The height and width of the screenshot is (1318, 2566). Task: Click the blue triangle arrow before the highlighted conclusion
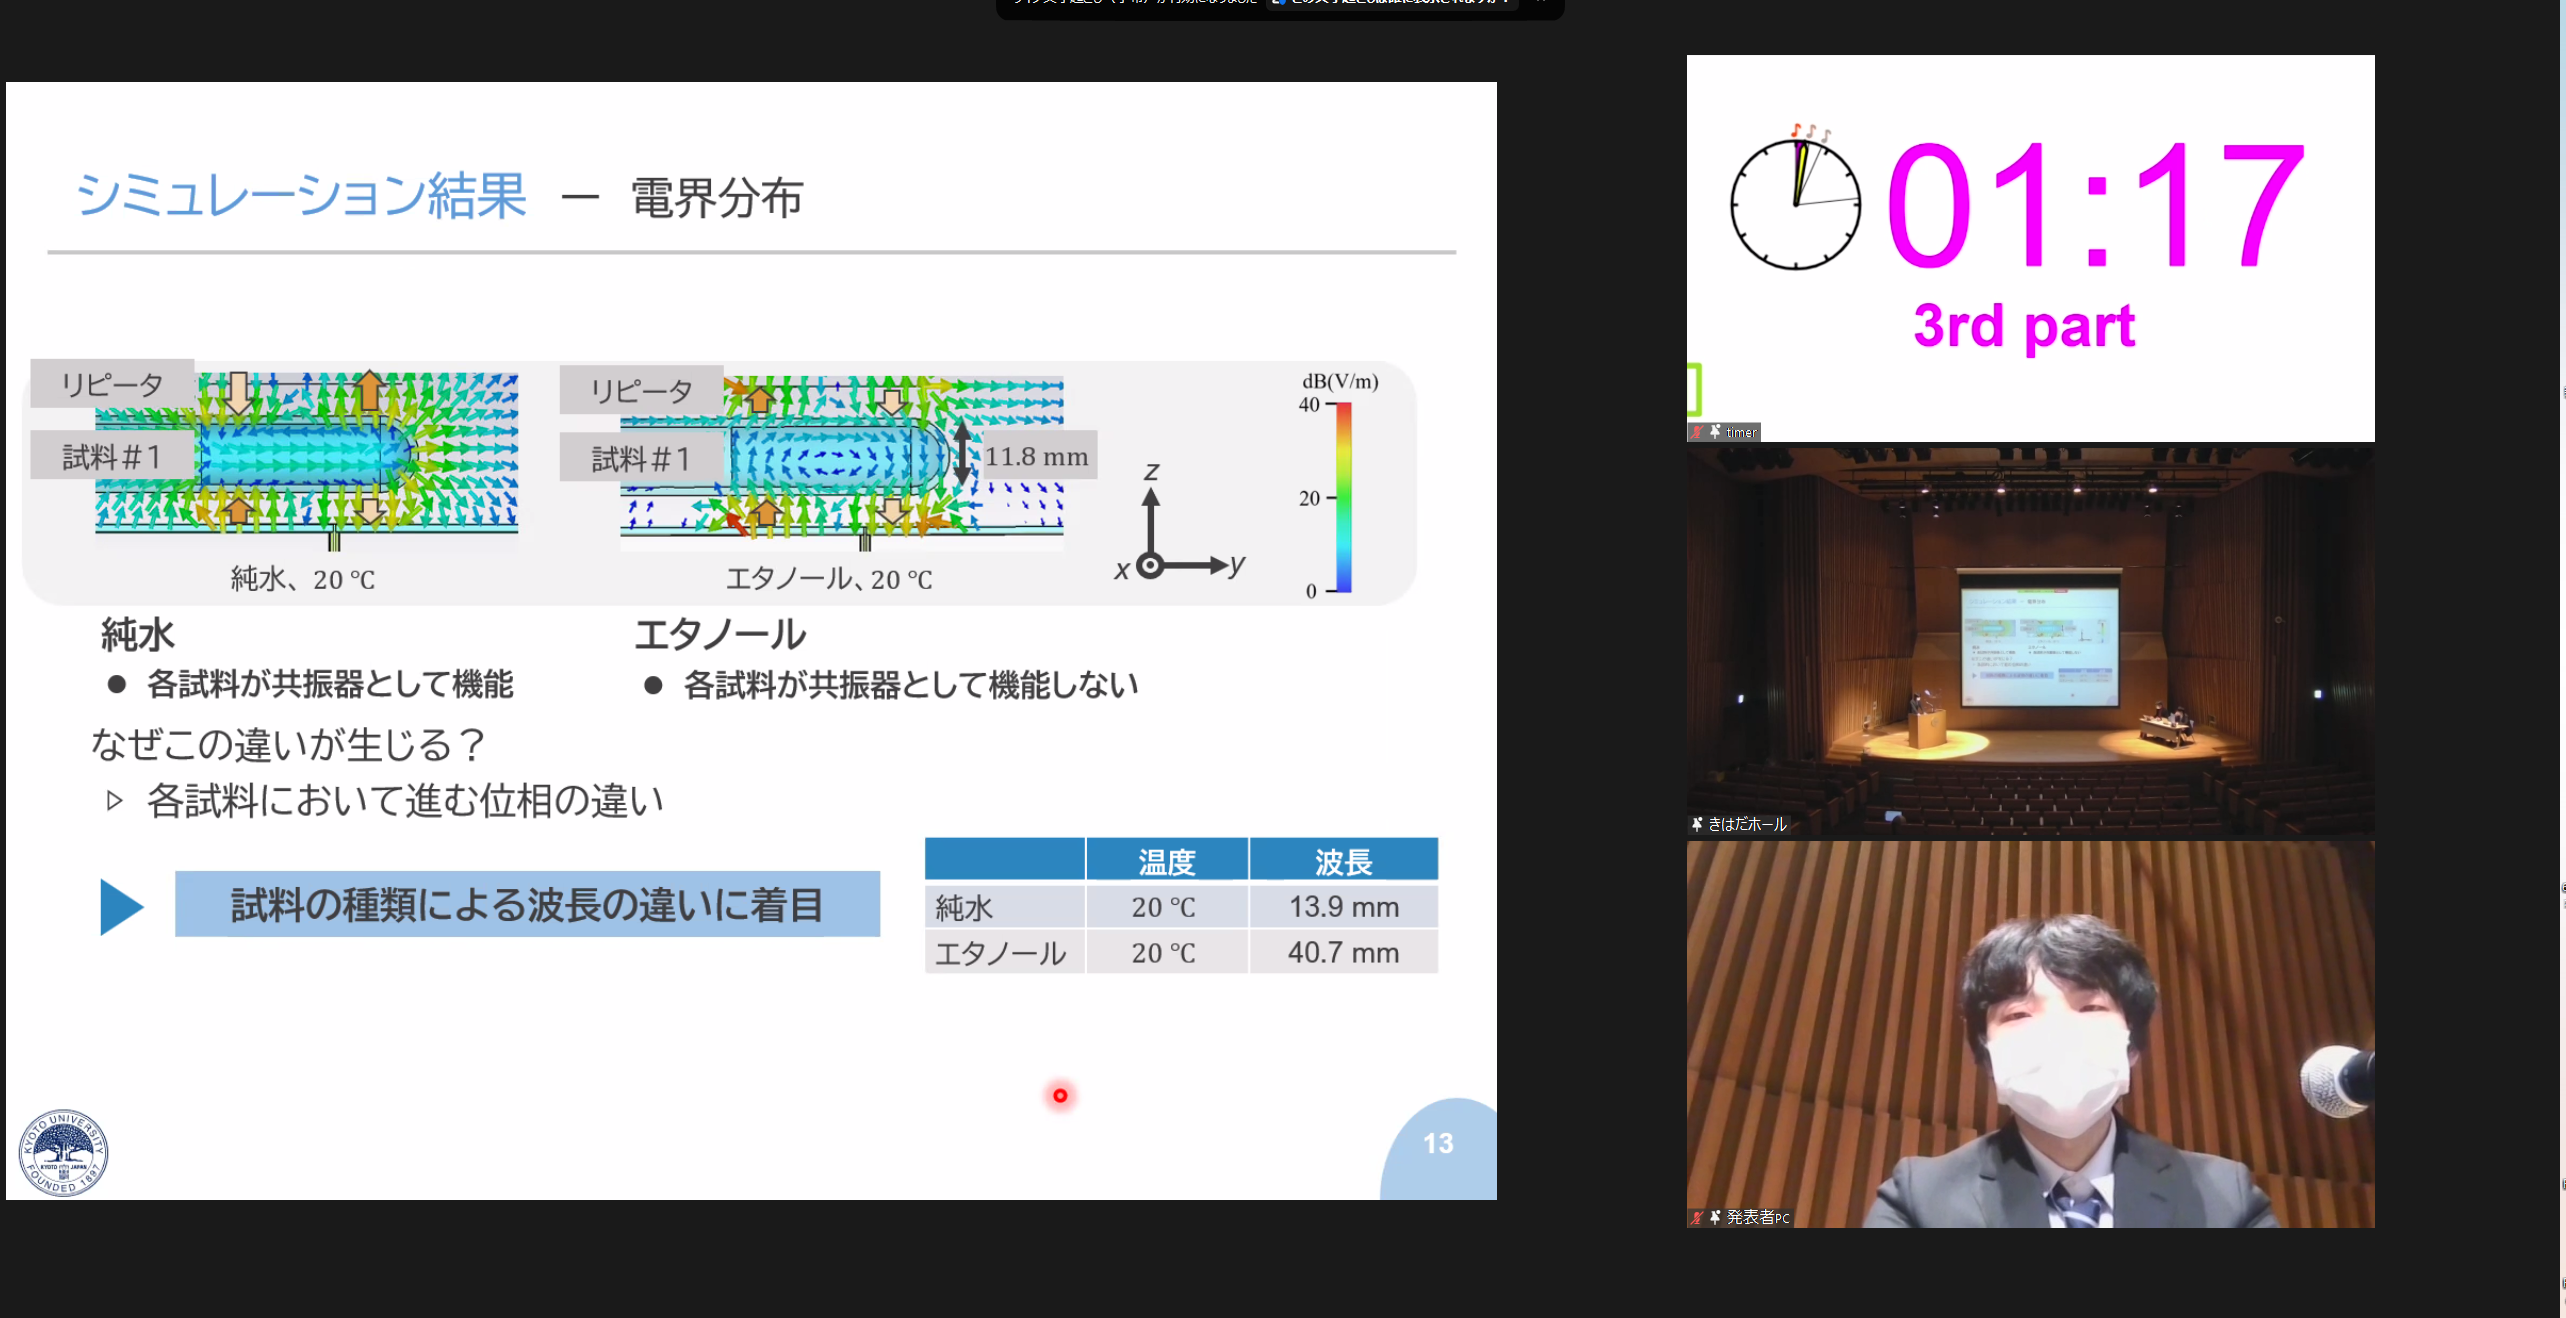coord(122,907)
